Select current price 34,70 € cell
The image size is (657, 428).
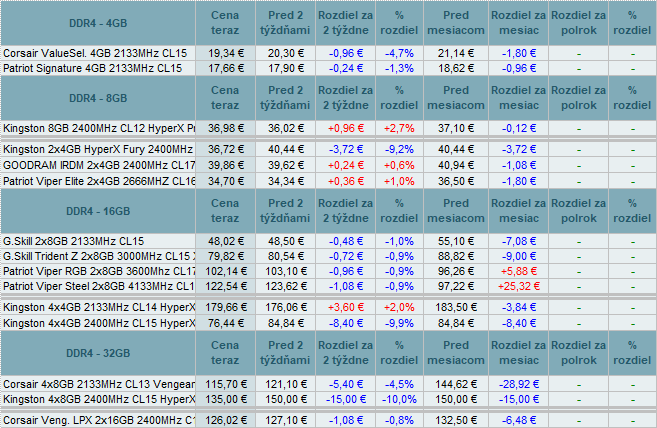point(225,181)
